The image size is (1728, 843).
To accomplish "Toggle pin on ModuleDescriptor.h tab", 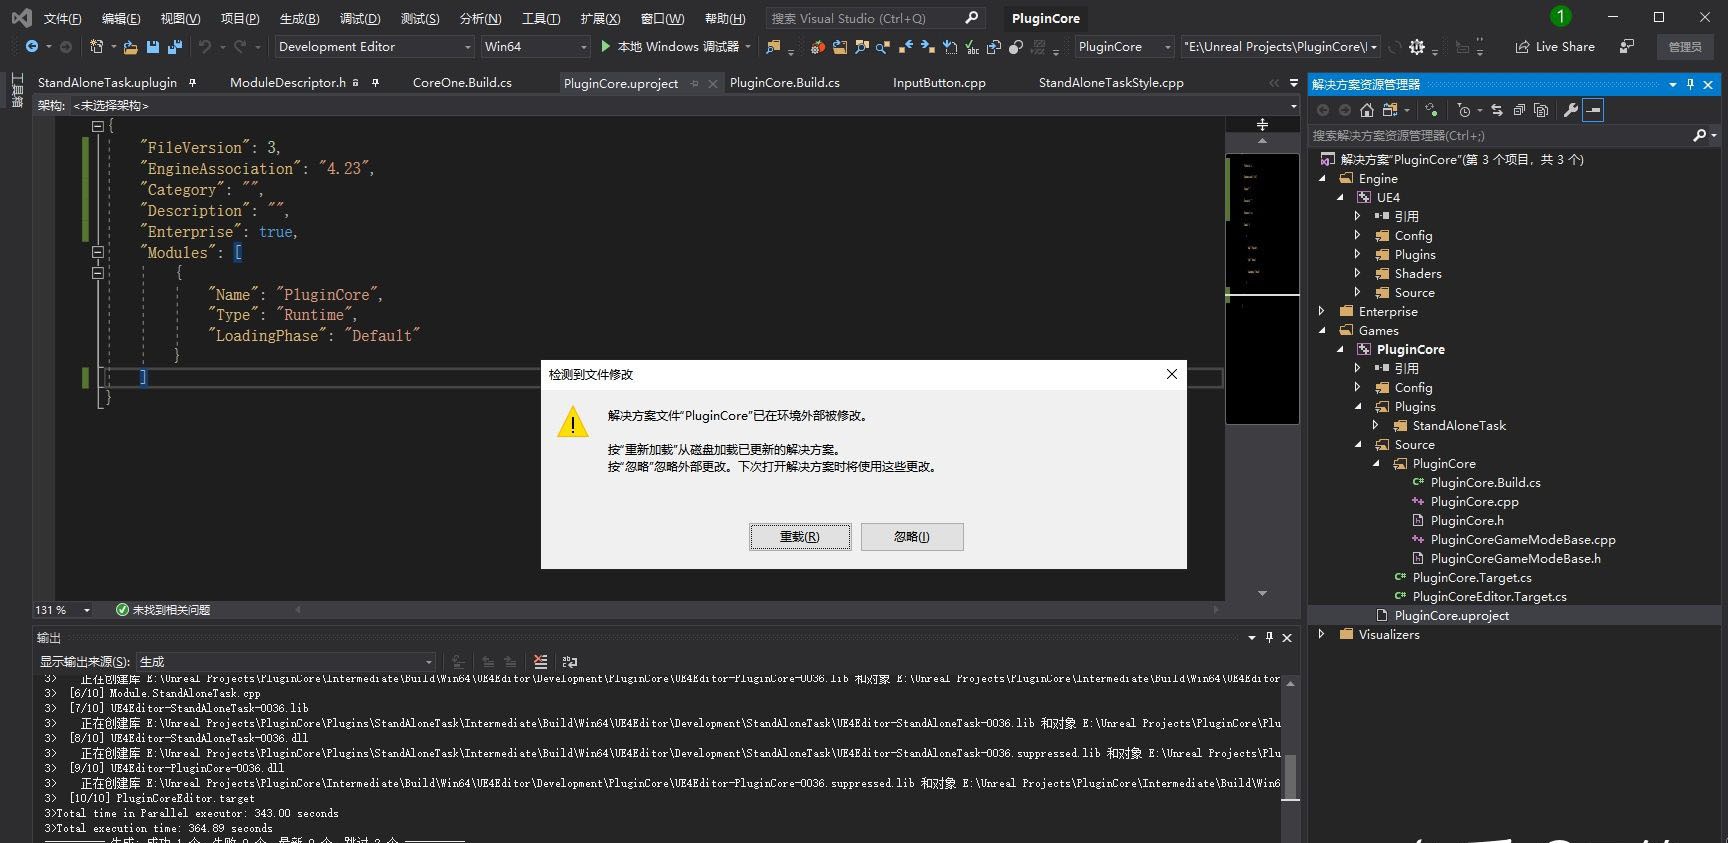I will pos(375,83).
